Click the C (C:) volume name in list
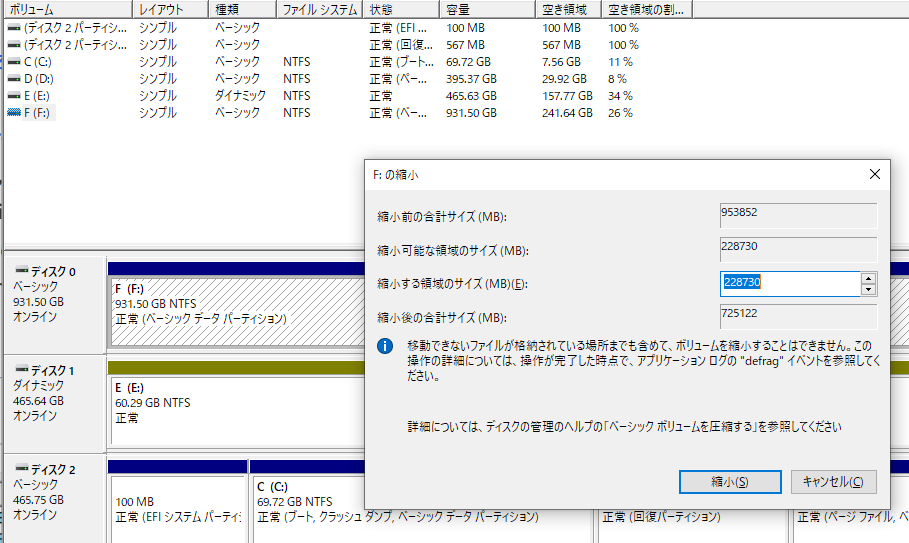This screenshot has width=909, height=543. point(38,62)
